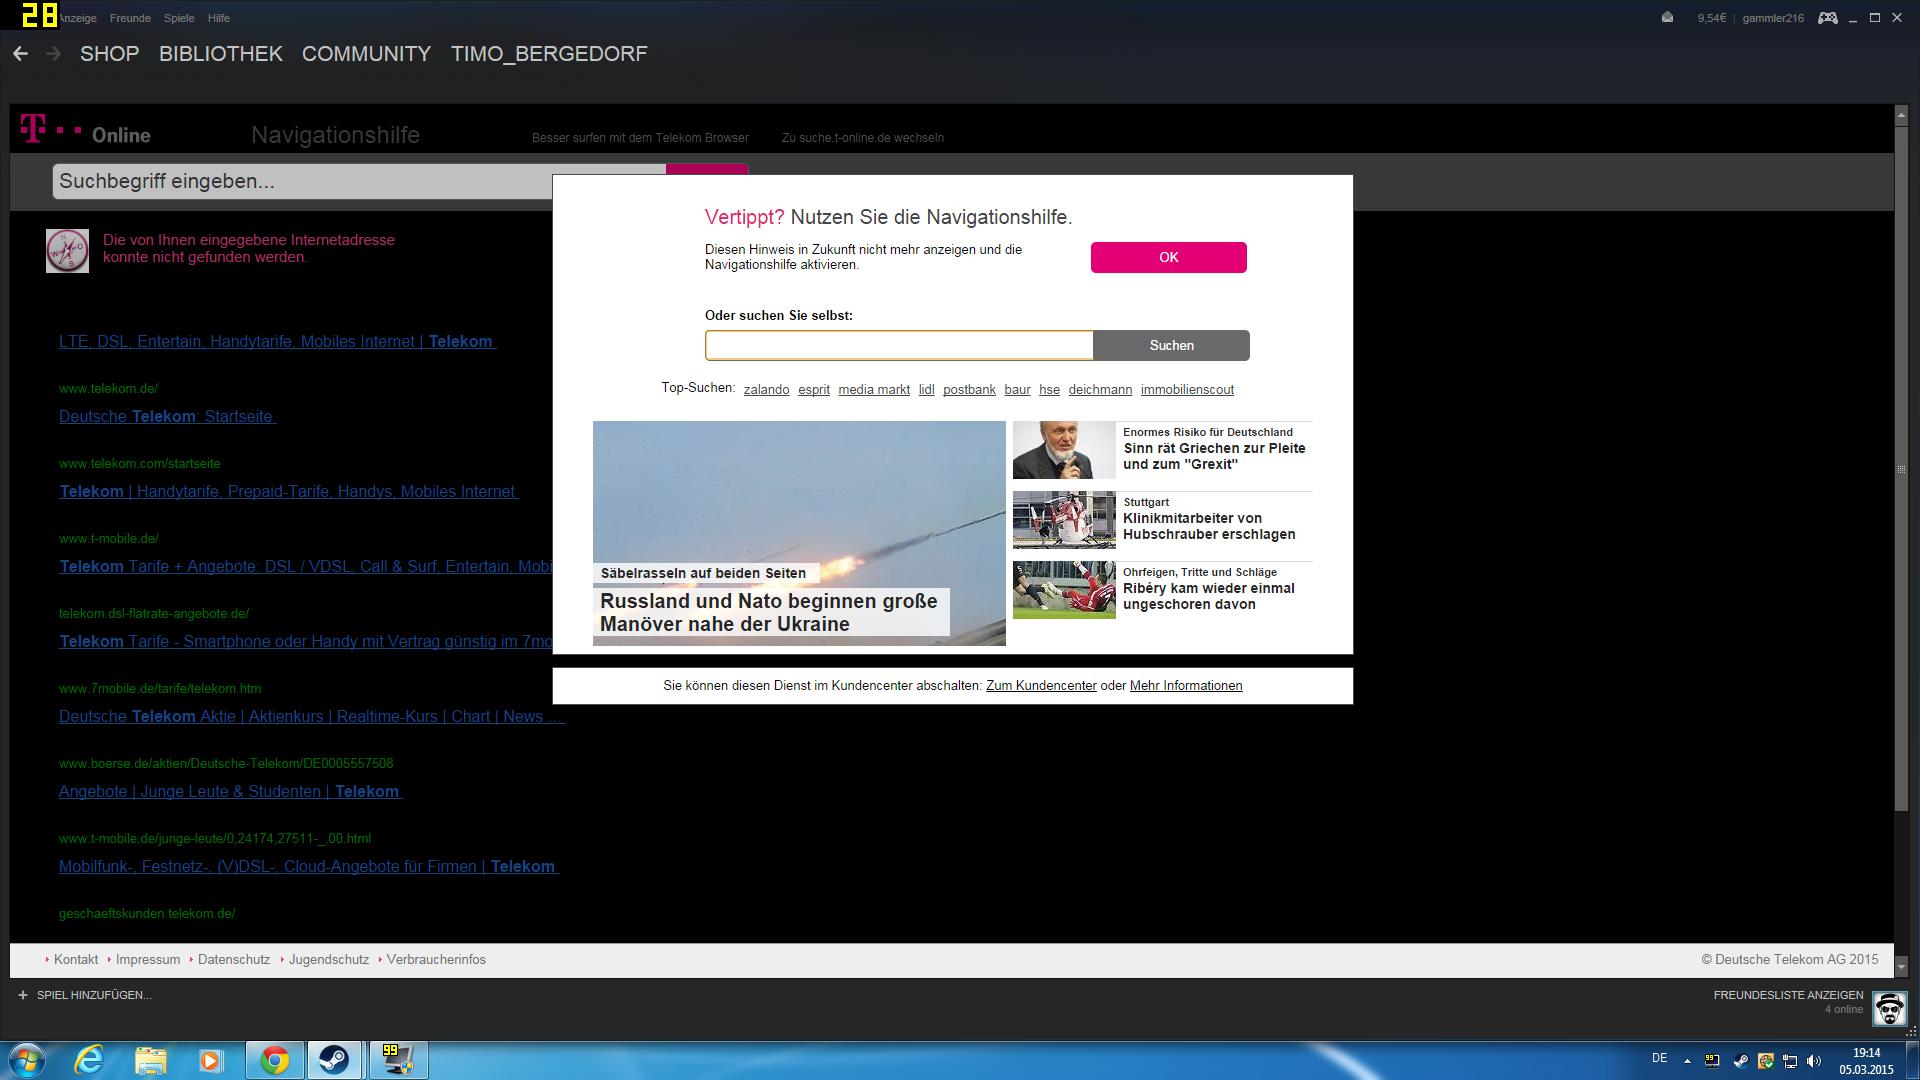Open the Steam inbox envelope icon
Image resolution: width=1920 pixels, height=1080 pixels.
point(1667,17)
